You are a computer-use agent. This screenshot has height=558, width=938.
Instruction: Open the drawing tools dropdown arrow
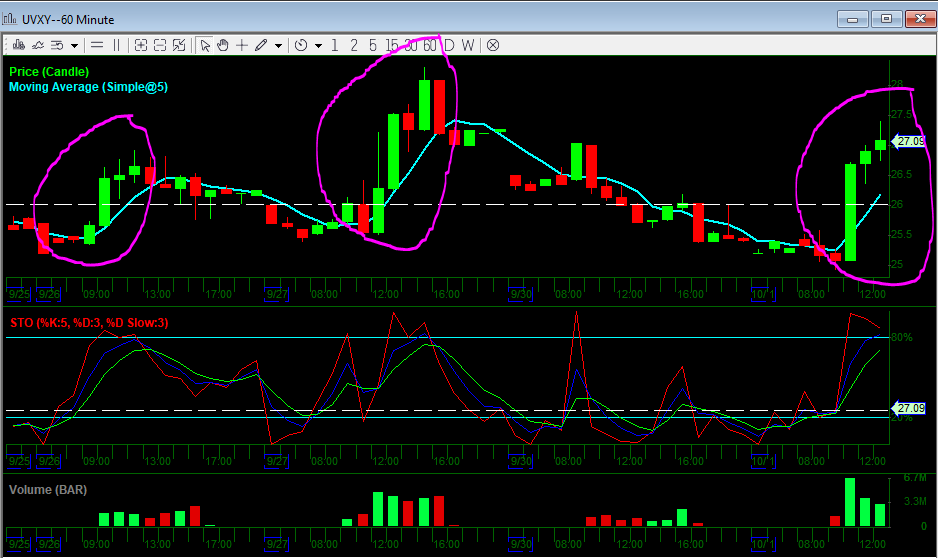278,45
